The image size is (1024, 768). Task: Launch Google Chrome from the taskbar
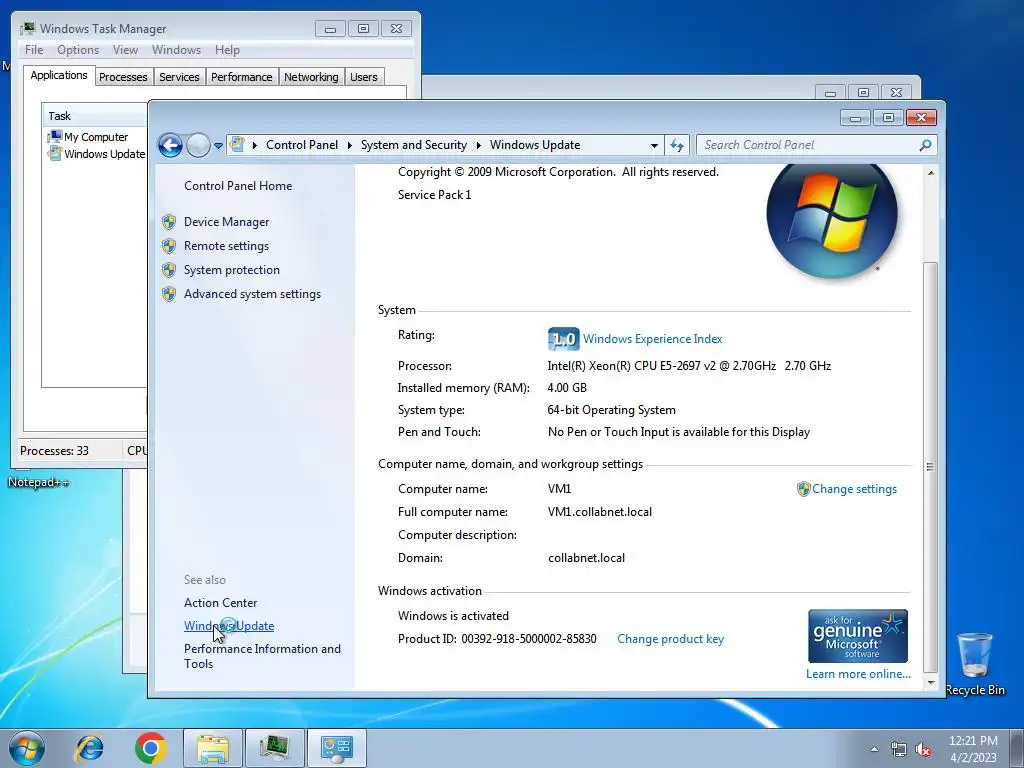tap(151, 748)
